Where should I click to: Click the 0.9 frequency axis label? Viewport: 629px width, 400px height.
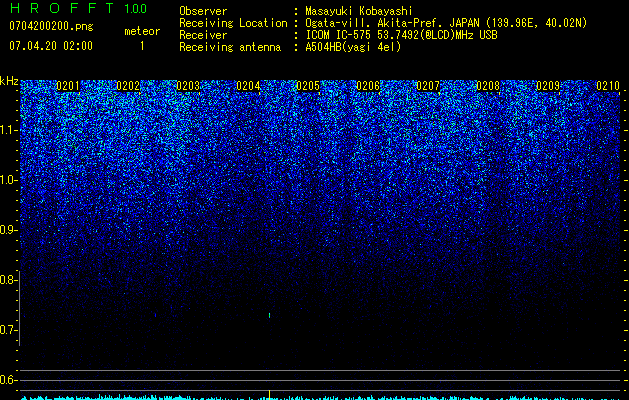click(x=8, y=230)
